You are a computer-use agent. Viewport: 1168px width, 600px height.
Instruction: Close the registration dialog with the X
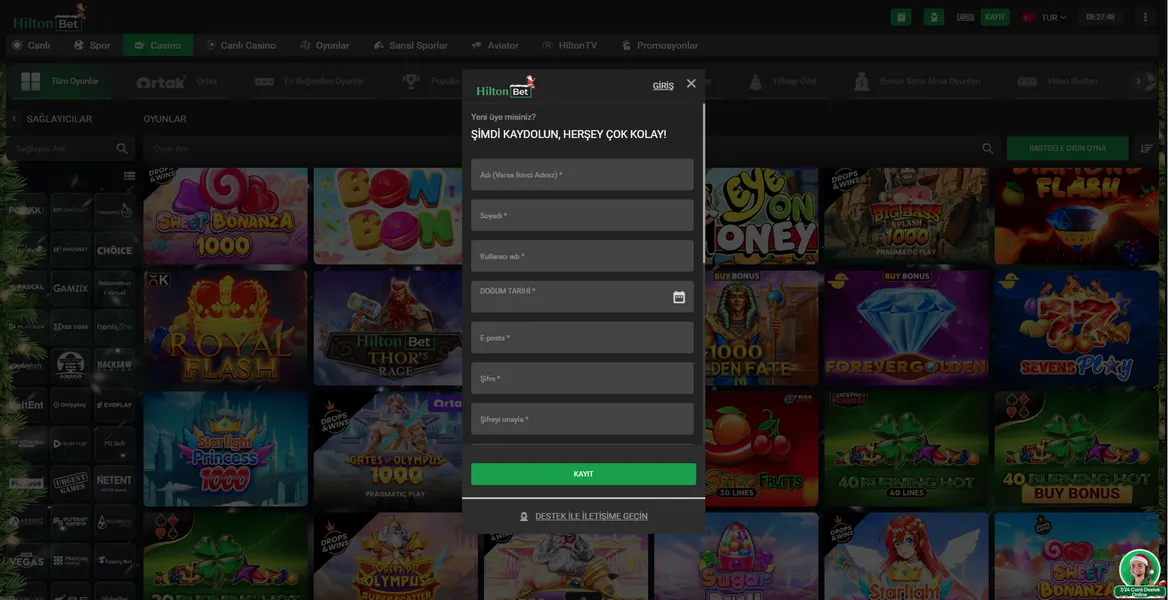pos(691,84)
